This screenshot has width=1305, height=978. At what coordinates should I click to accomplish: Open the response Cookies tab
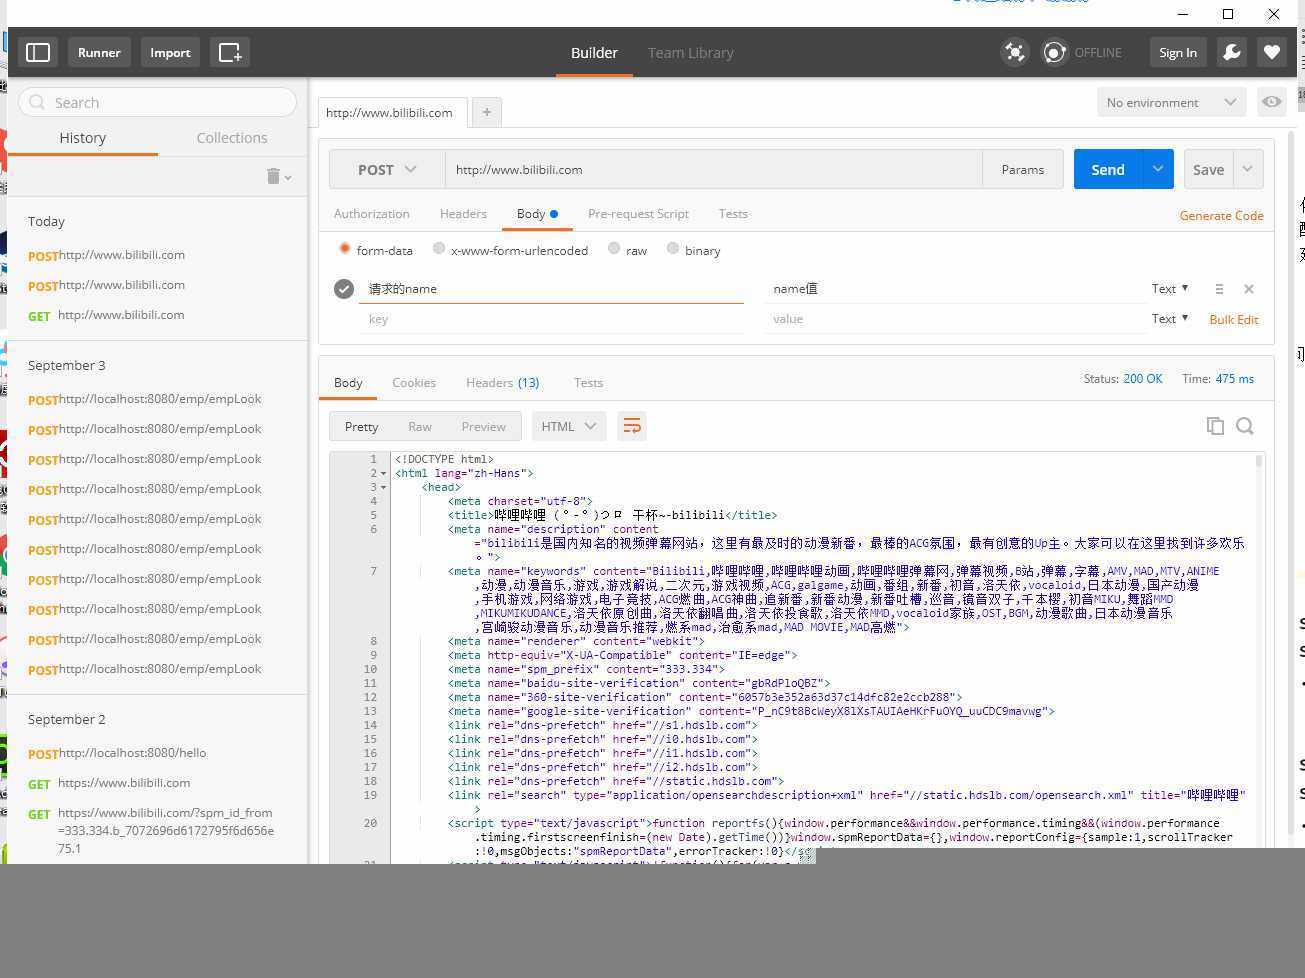414,382
